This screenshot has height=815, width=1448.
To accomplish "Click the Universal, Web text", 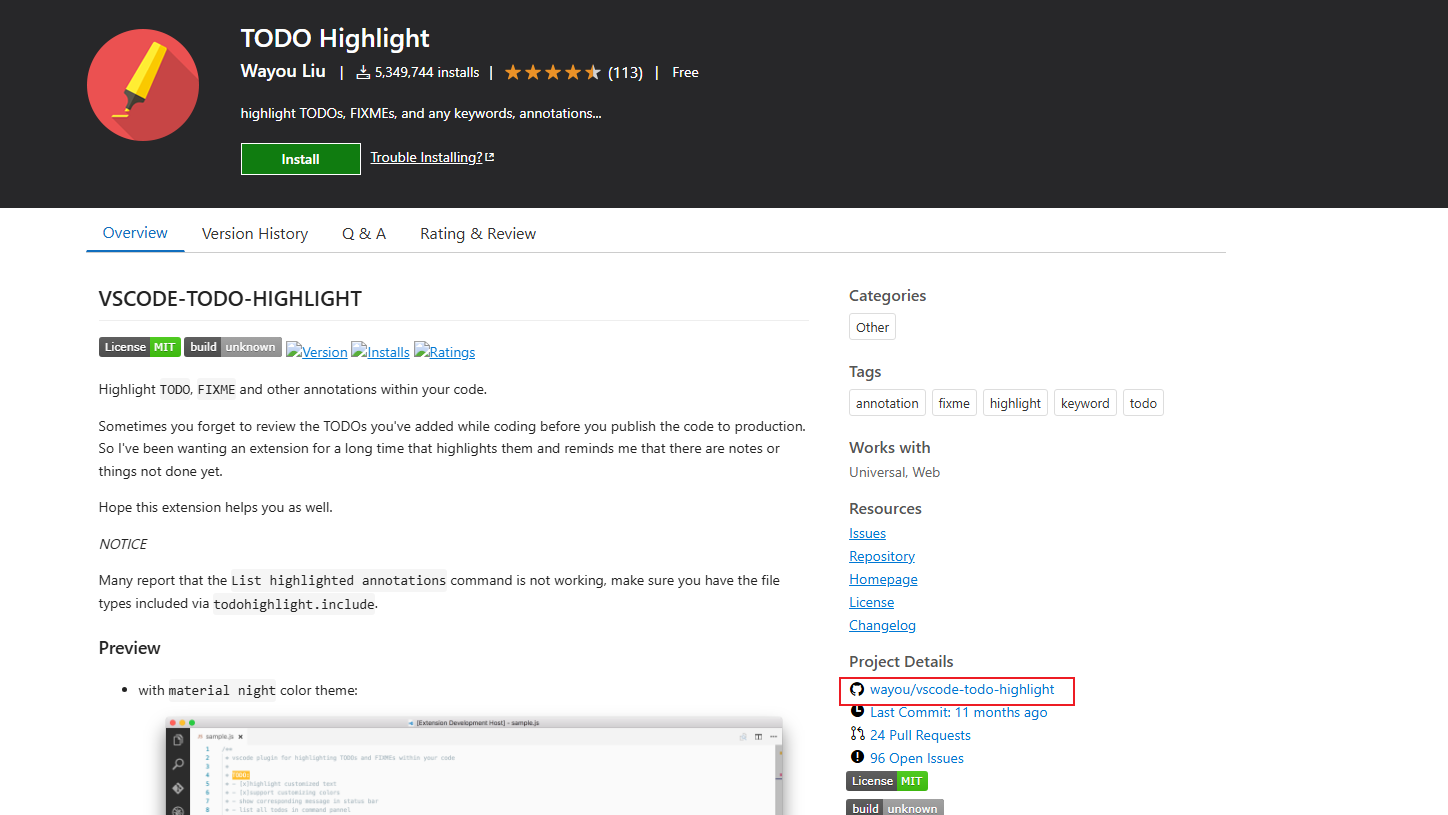I will point(895,472).
